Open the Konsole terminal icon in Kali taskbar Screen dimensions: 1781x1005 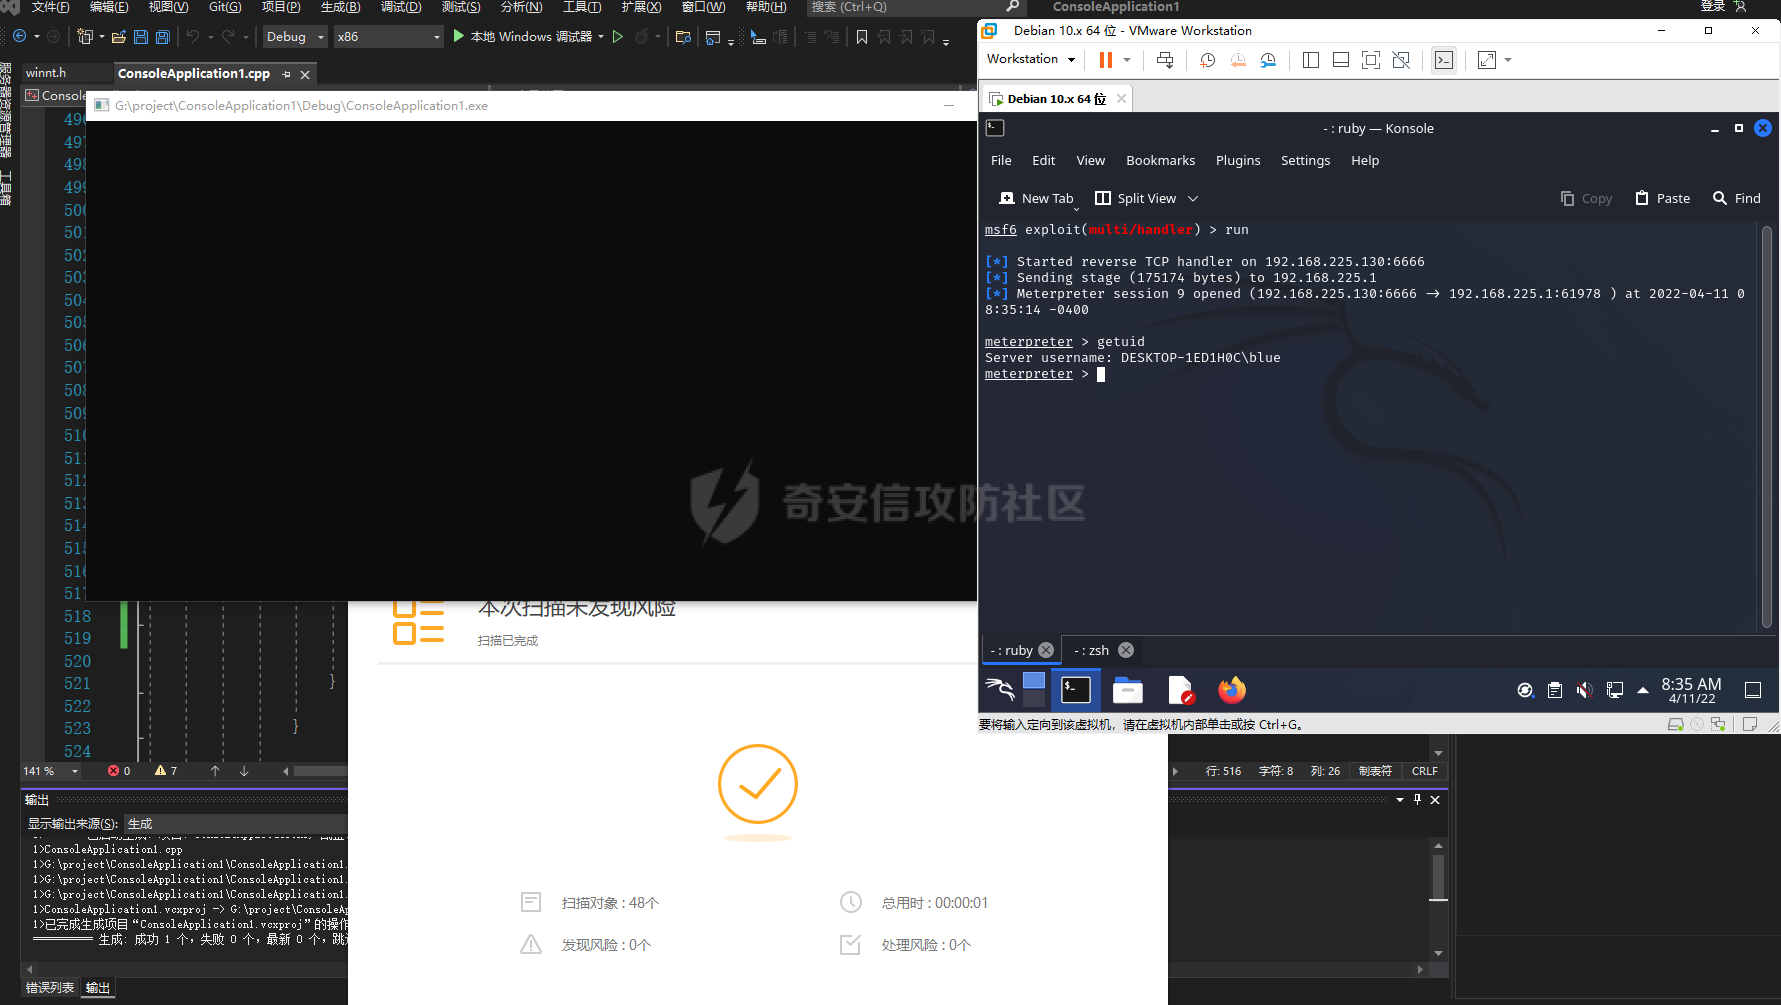[x=1076, y=689]
